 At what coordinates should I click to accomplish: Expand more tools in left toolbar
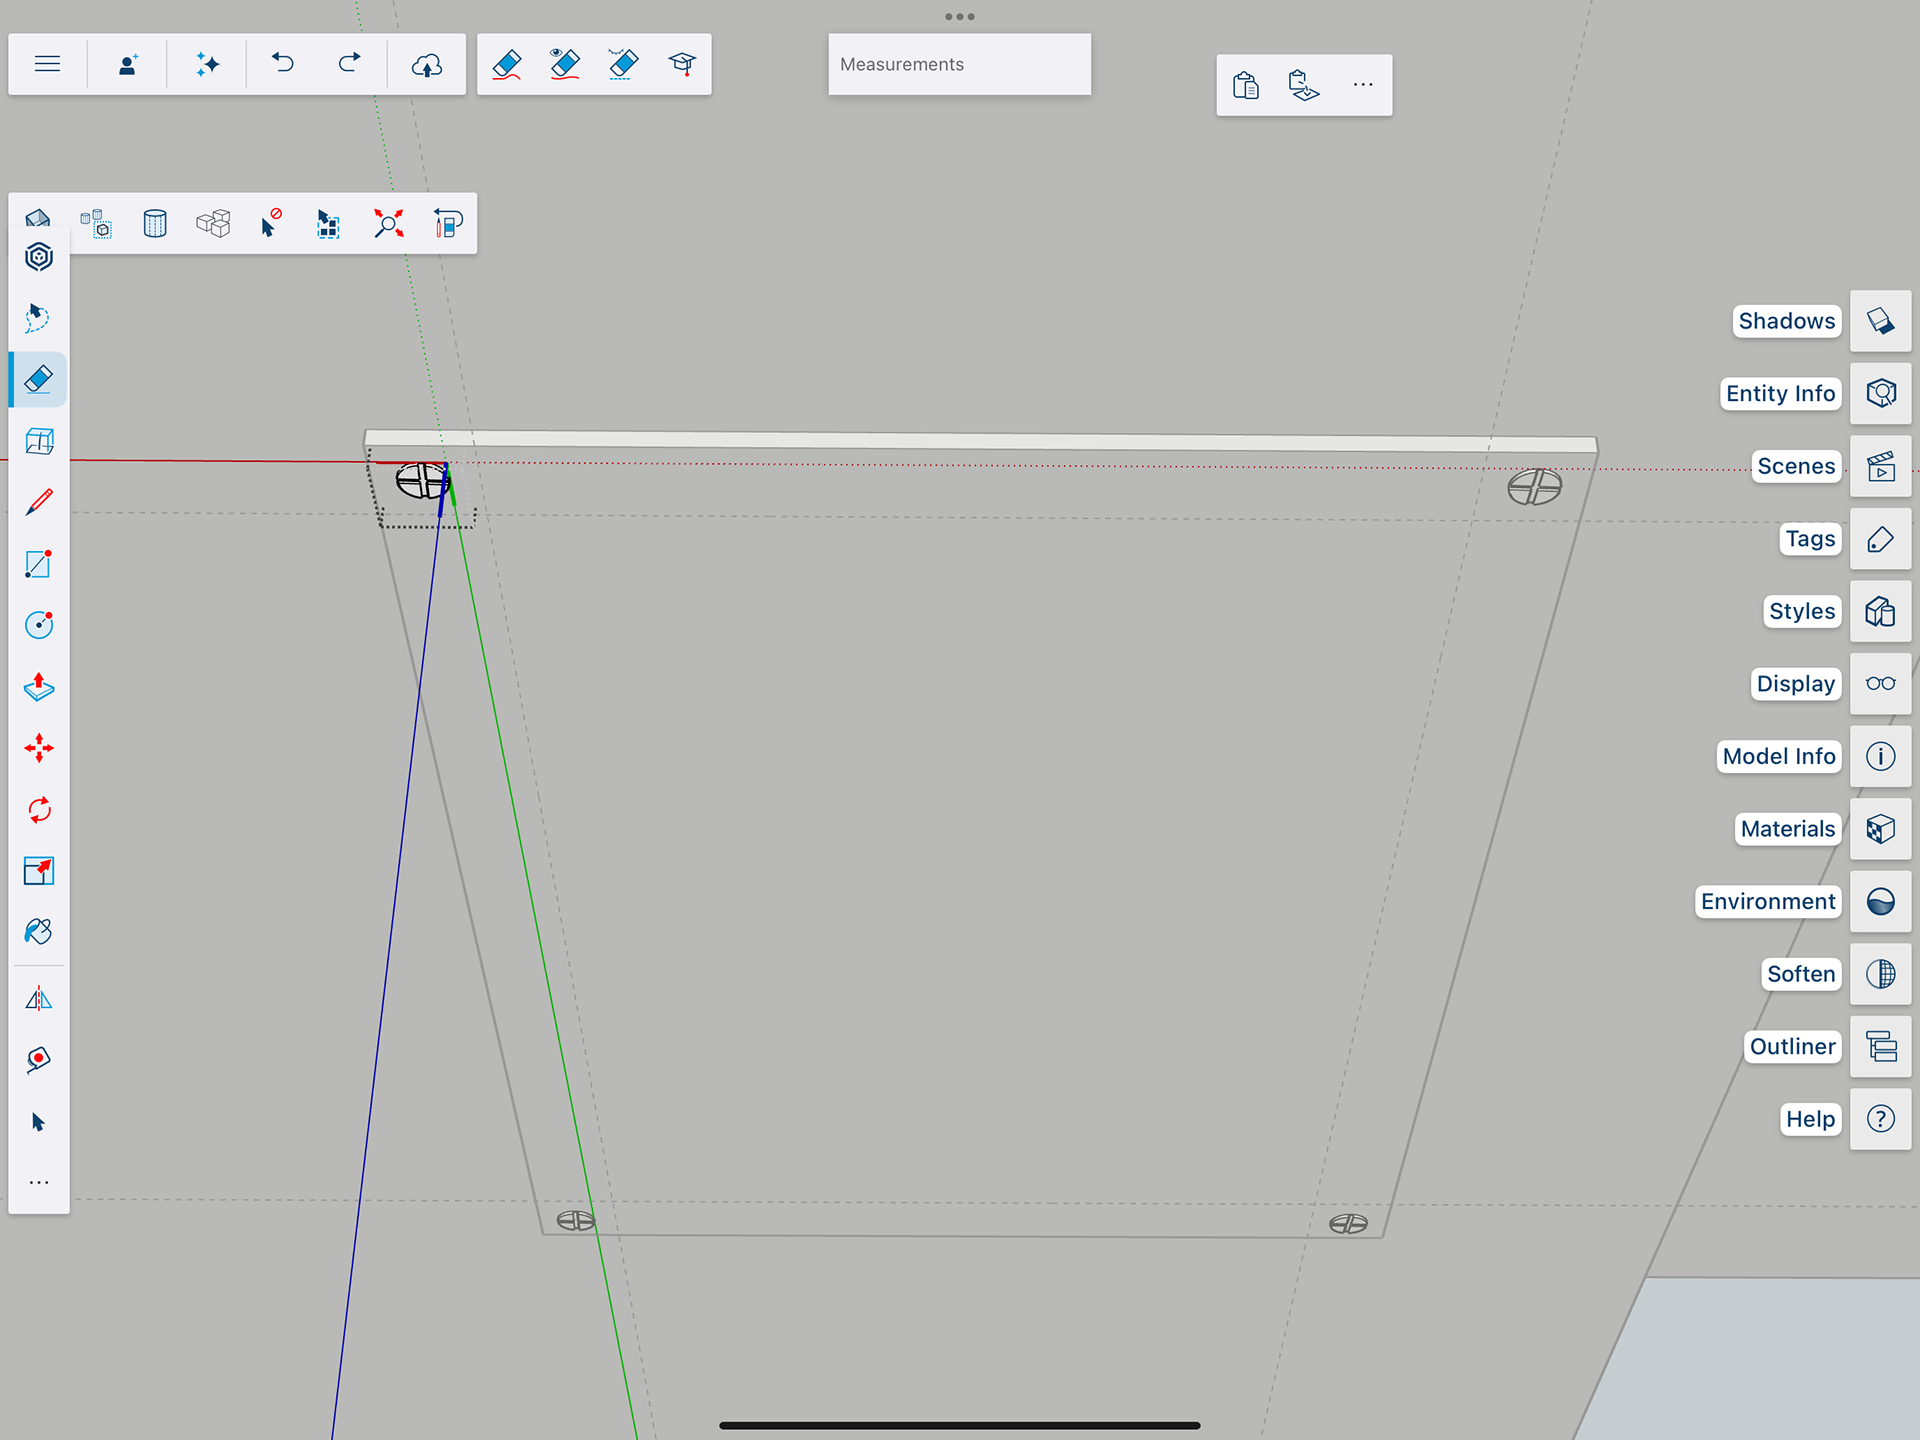pyautogui.click(x=39, y=1183)
